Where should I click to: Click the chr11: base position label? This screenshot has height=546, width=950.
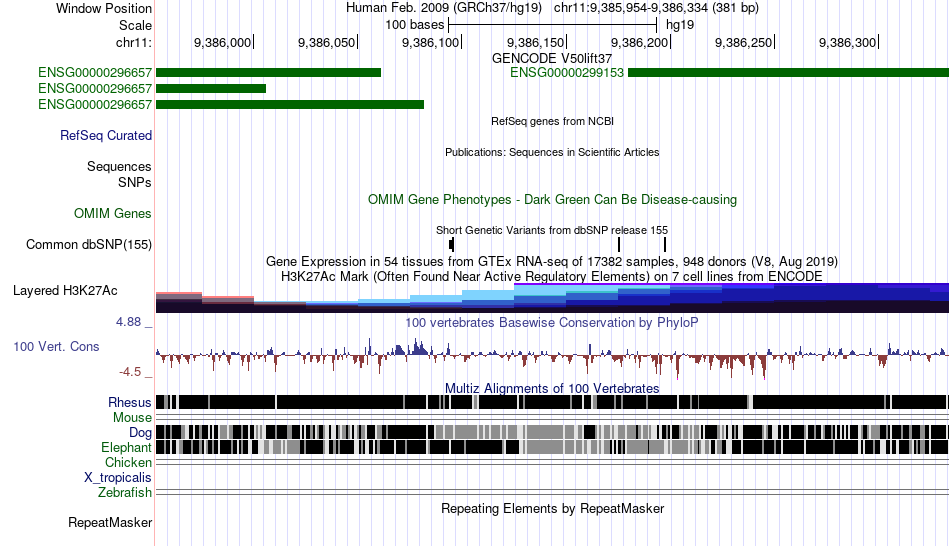(133, 42)
